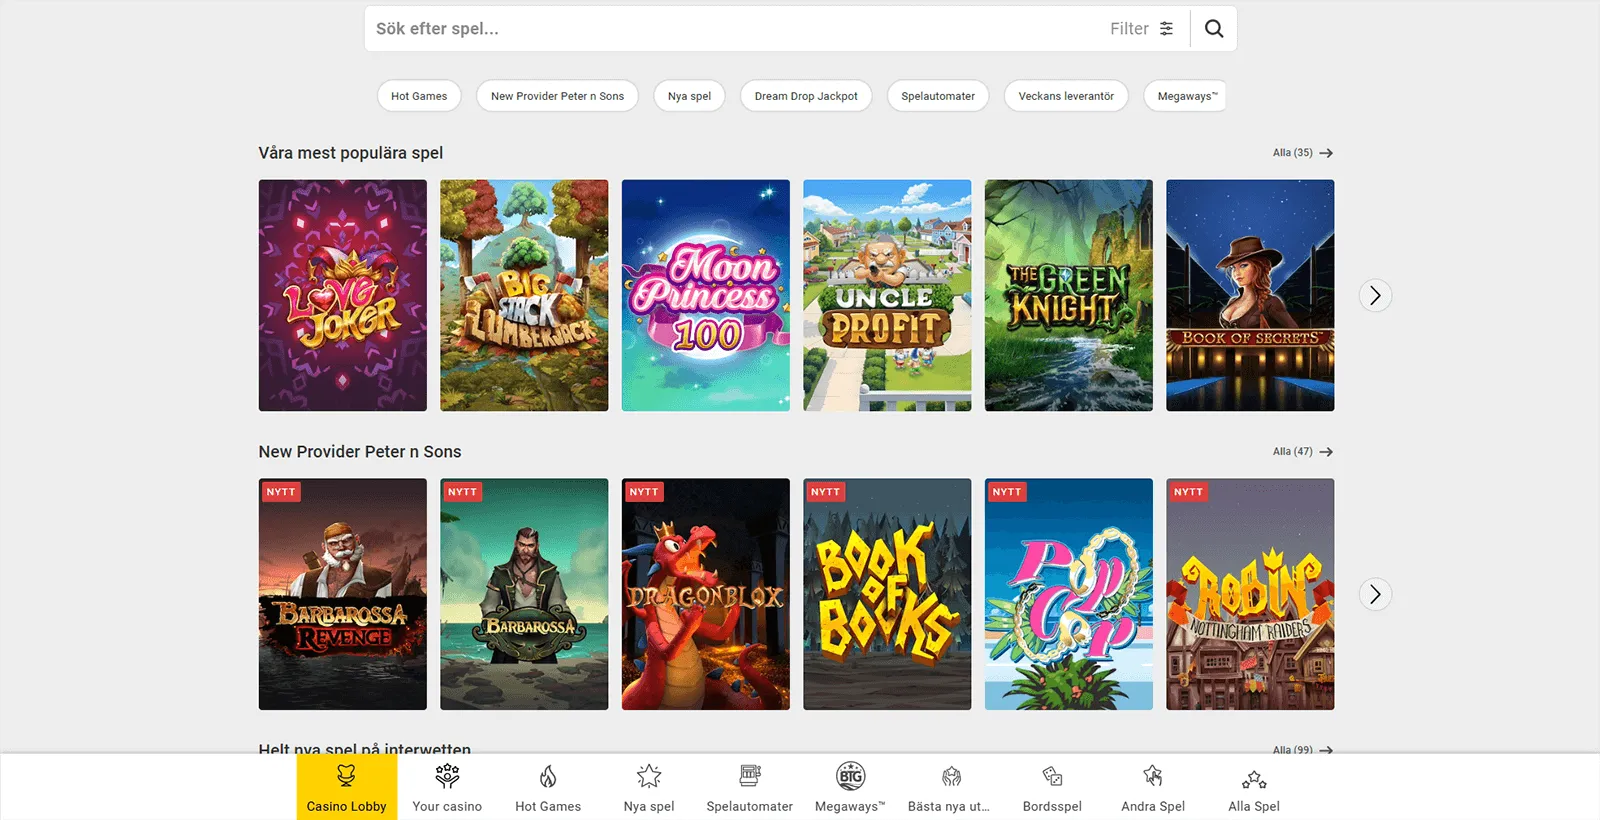Open Barbarossa Revenge game thumbnail
This screenshot has height=820, width=1600.
343,594
